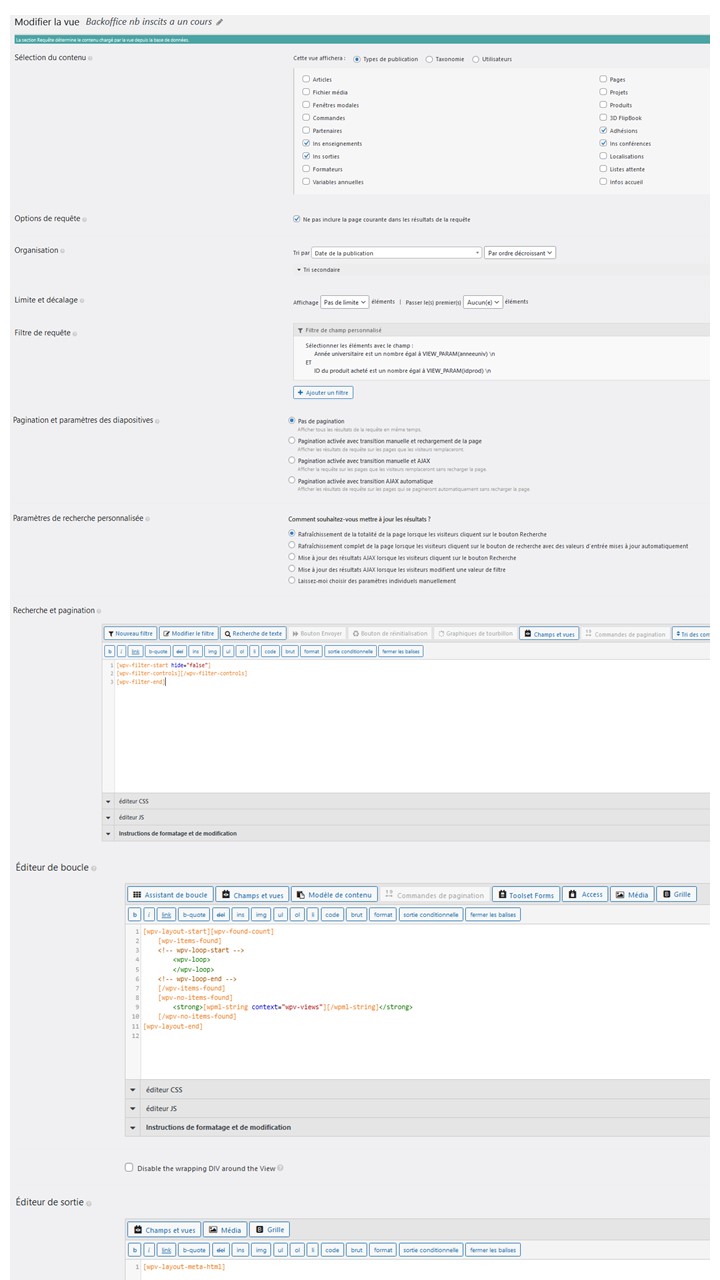
Task: Click img quicktag in loop editor
Action: tap(263, 914)
